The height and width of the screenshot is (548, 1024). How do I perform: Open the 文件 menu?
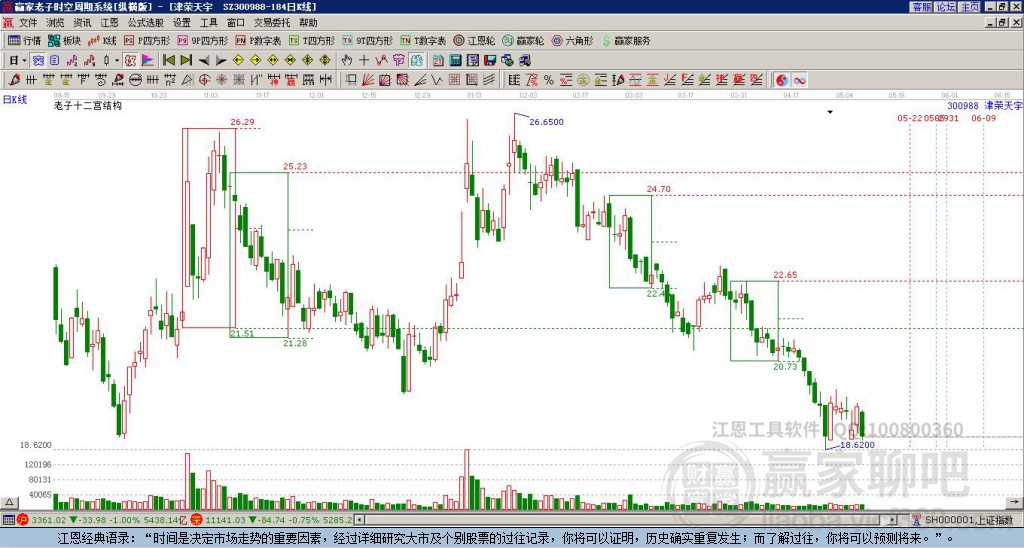(x=28, y=23)
